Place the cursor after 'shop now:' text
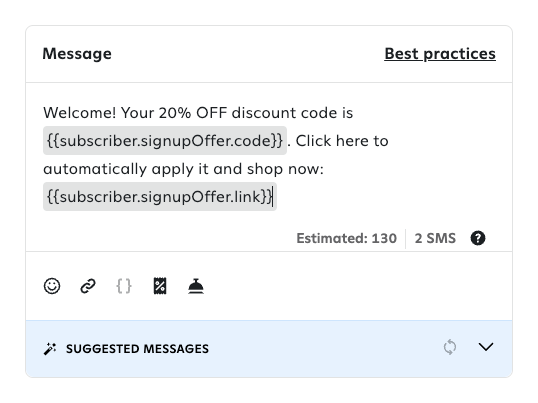 325,169
